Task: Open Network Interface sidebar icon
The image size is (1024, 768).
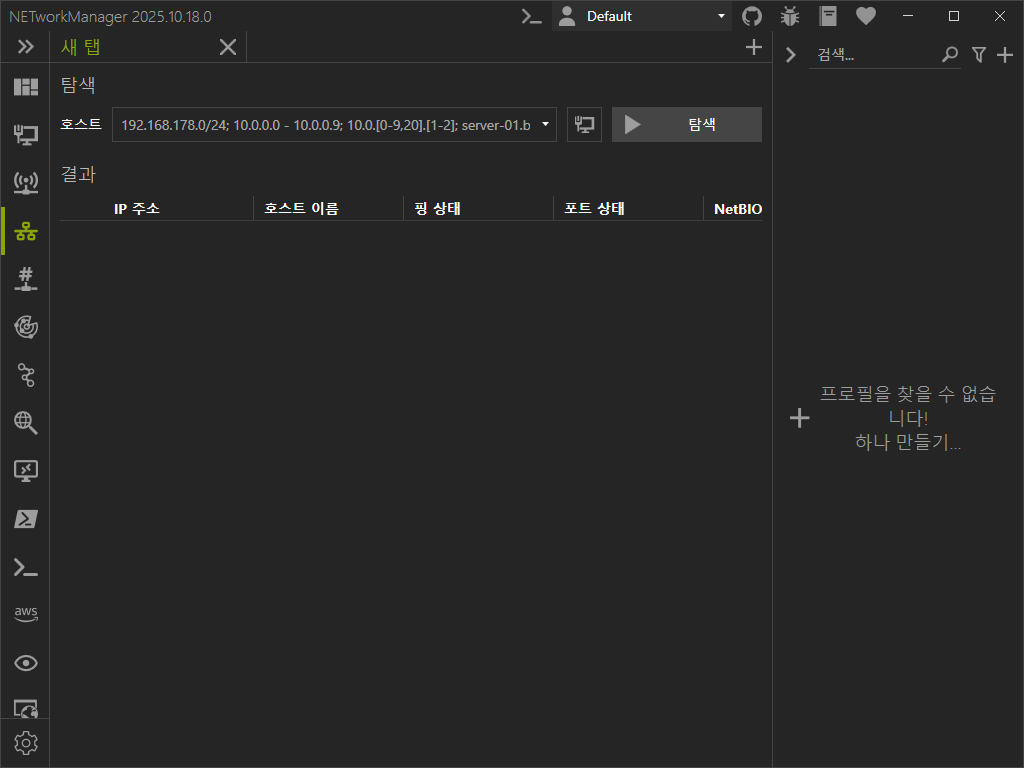Action: pyautogui.click(x=25, y=135)
